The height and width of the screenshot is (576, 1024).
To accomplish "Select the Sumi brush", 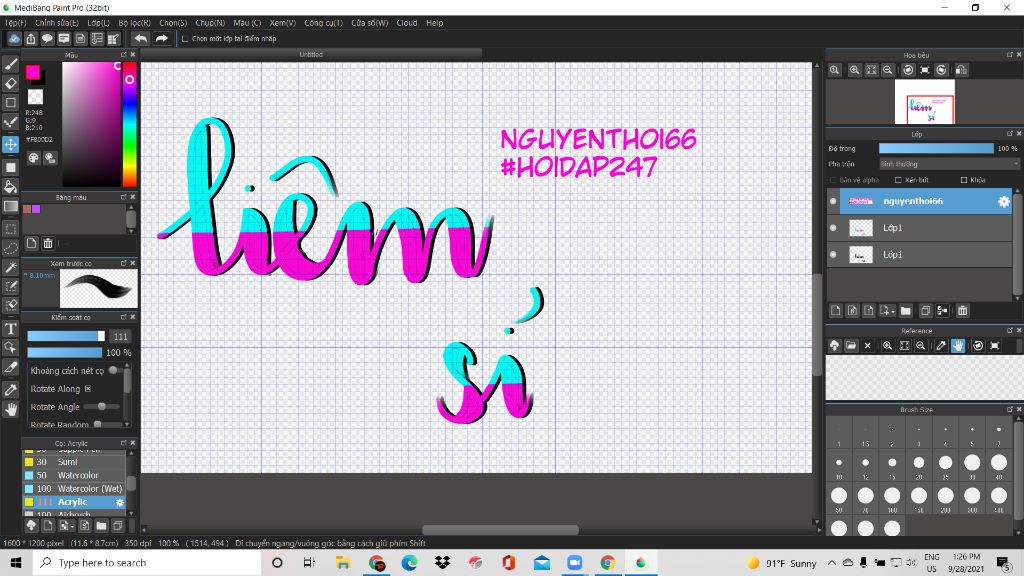I will [x=74, y=462].
